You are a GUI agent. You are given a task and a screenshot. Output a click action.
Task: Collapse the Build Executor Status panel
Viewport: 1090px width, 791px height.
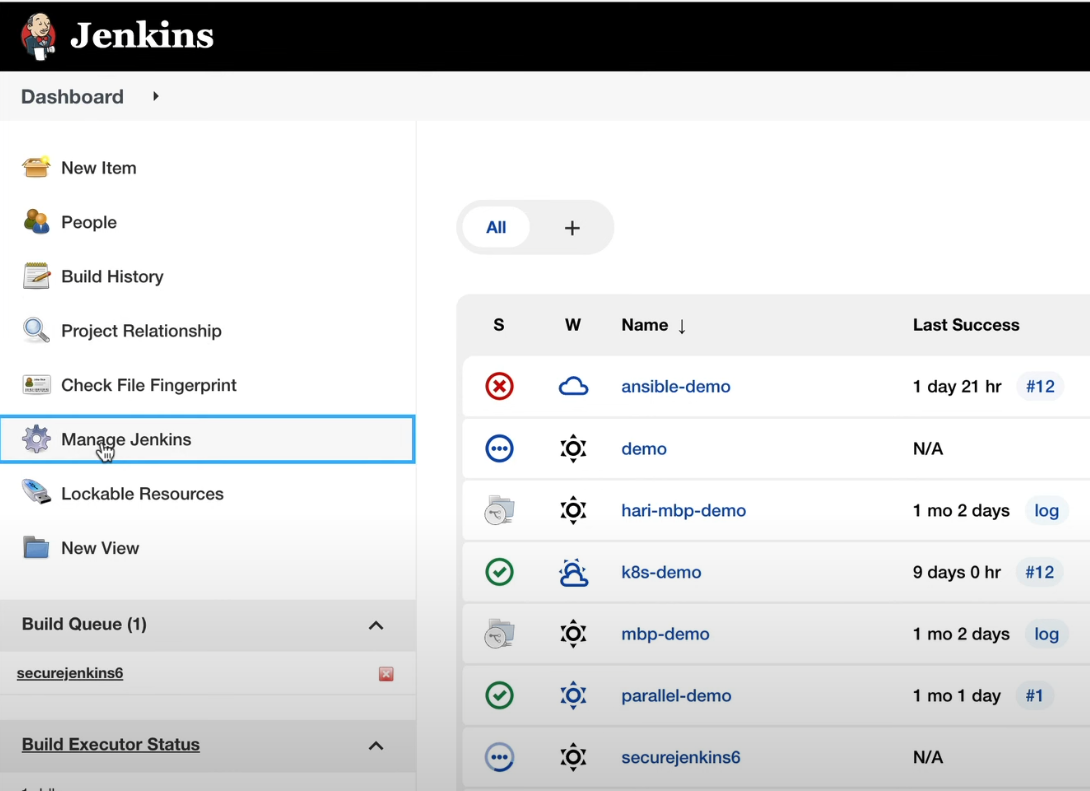click(376, 745)
